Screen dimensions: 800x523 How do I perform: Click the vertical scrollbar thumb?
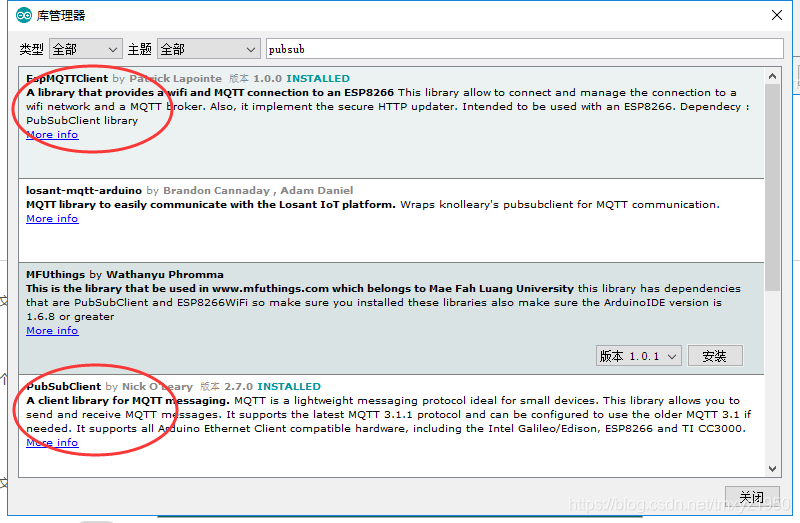(772, 188)
